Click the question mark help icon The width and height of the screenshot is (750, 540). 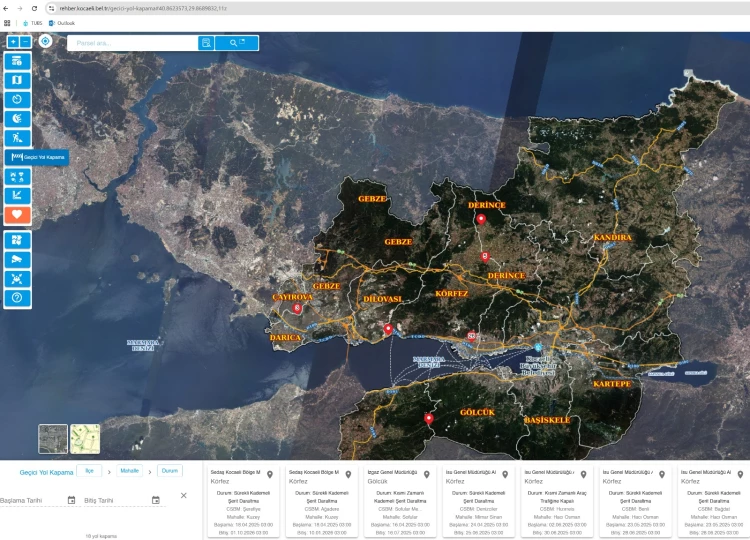point(18,297)
